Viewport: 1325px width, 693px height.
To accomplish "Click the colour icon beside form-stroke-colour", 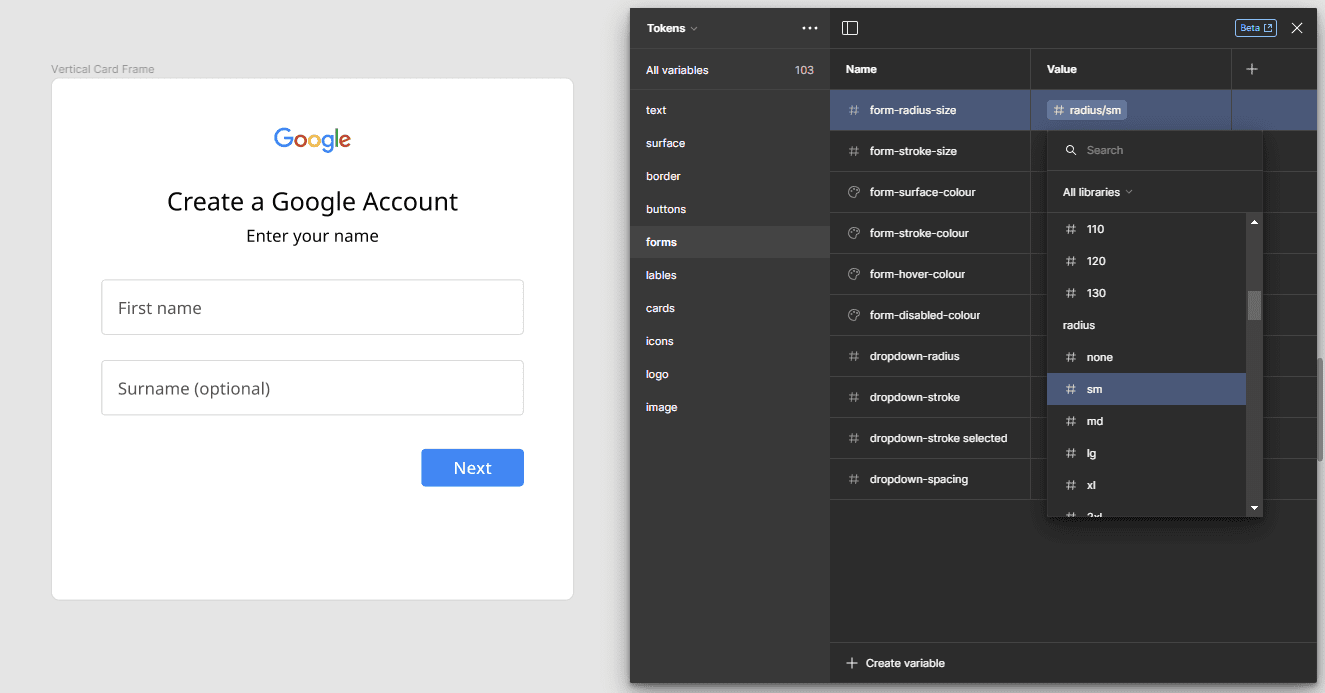I will 852,233.
